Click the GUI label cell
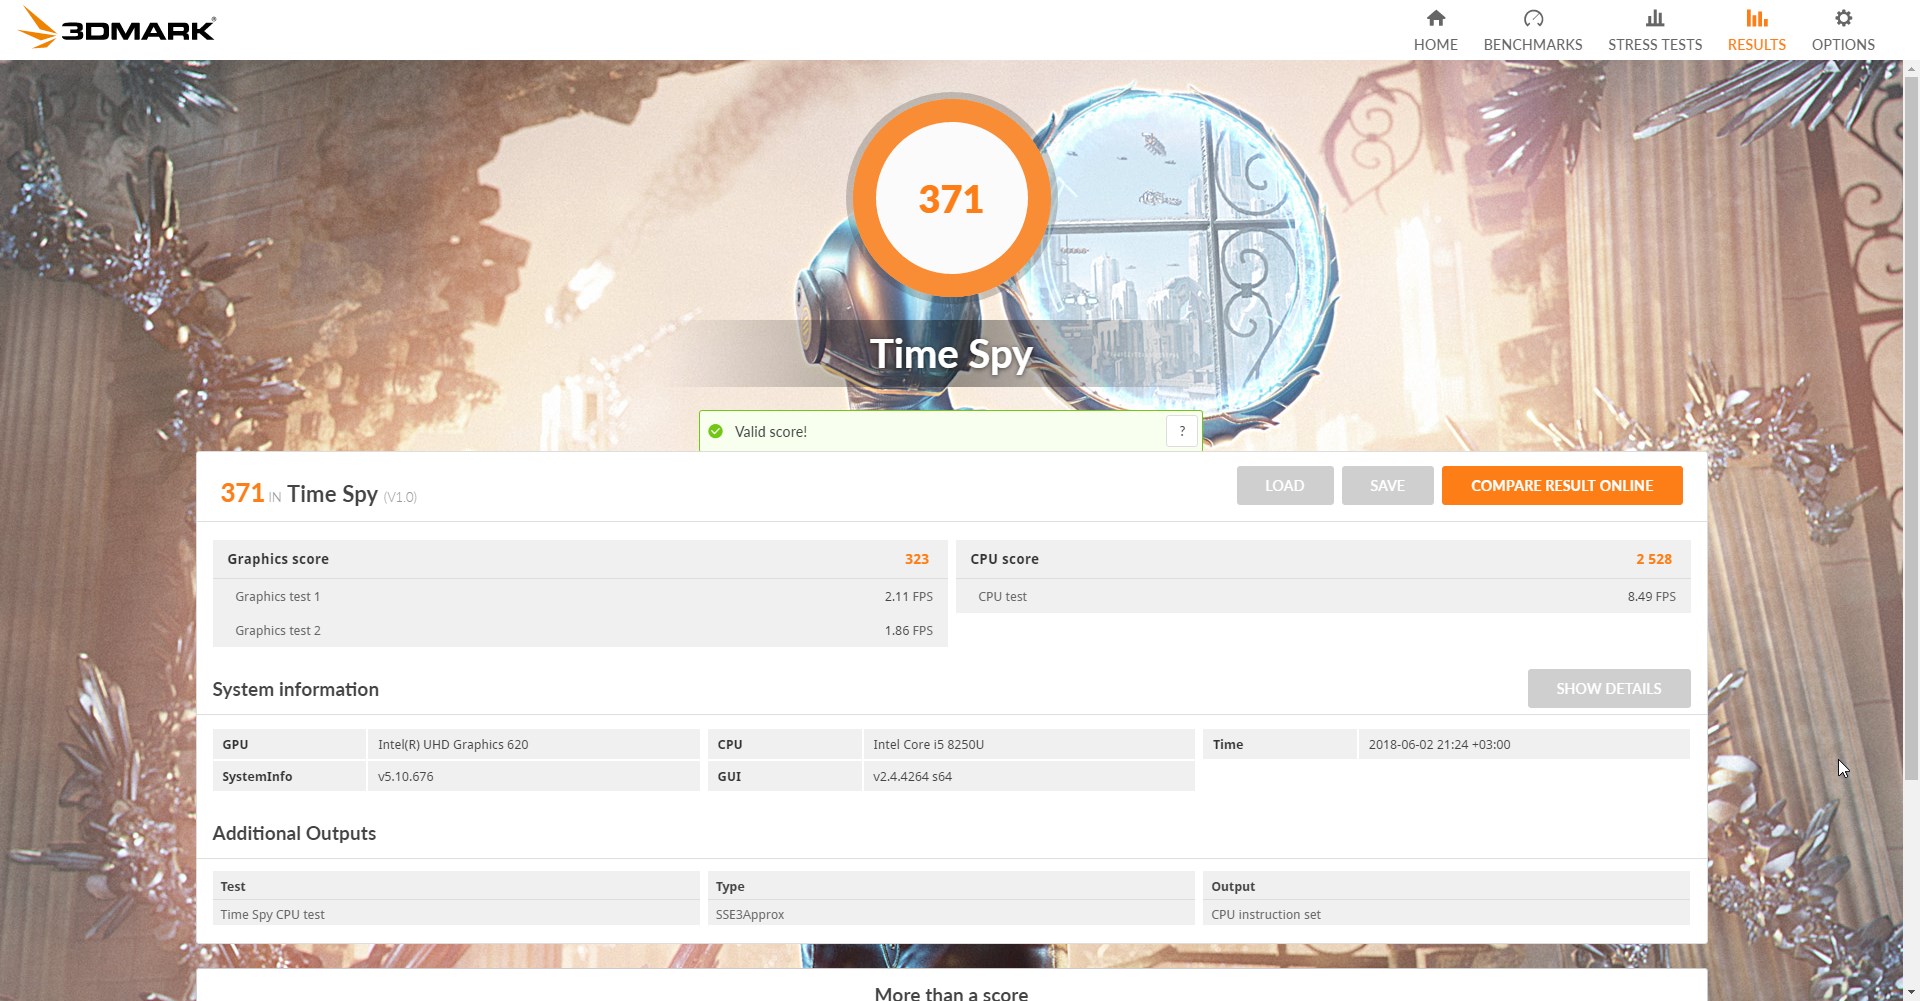Image resolution: width=1920 pixels, height=1001 pixels. (x=785, y=777)
